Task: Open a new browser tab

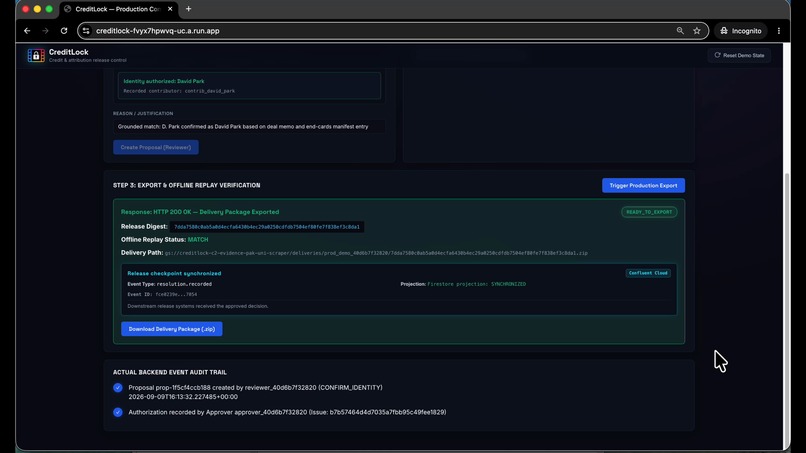Action: [x=189, y=9]
